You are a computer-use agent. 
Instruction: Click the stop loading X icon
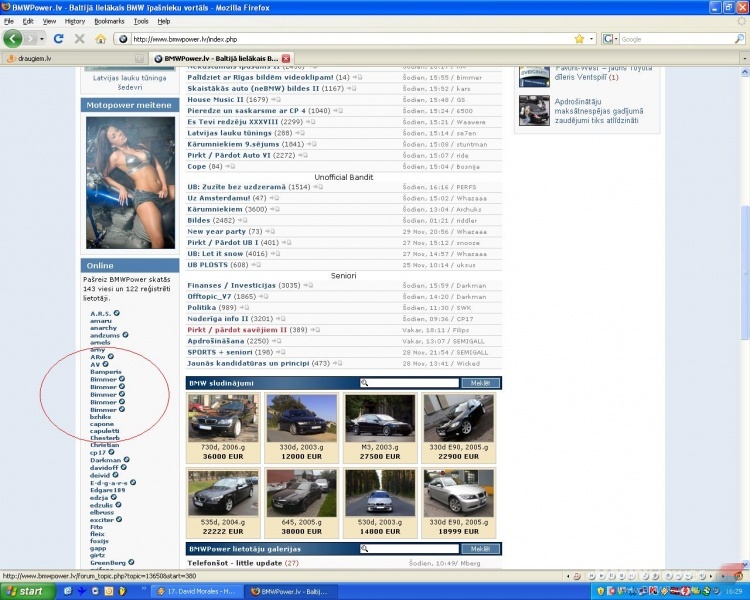pyautogui.click(x=79, y=39)
